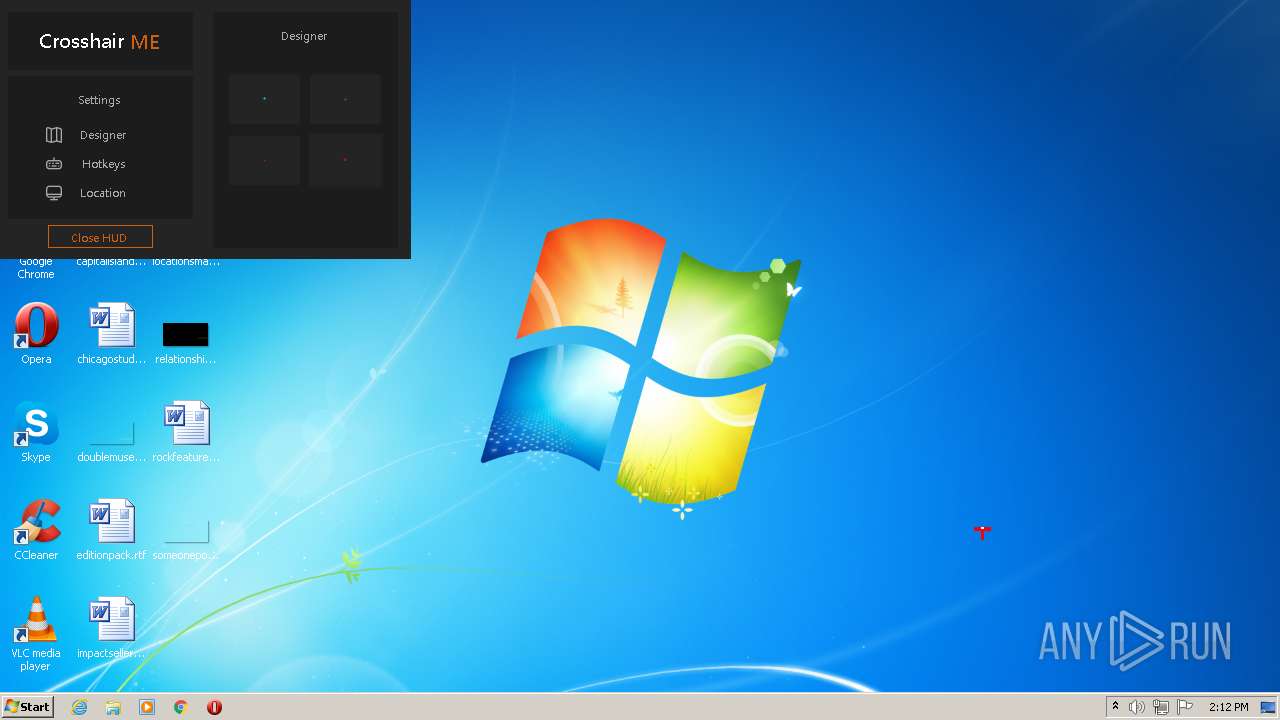The image size is (1280, 720).
Task: Launch Google Chrome from the taskbar
Action: pyautogui.click(x=181, y=707)
